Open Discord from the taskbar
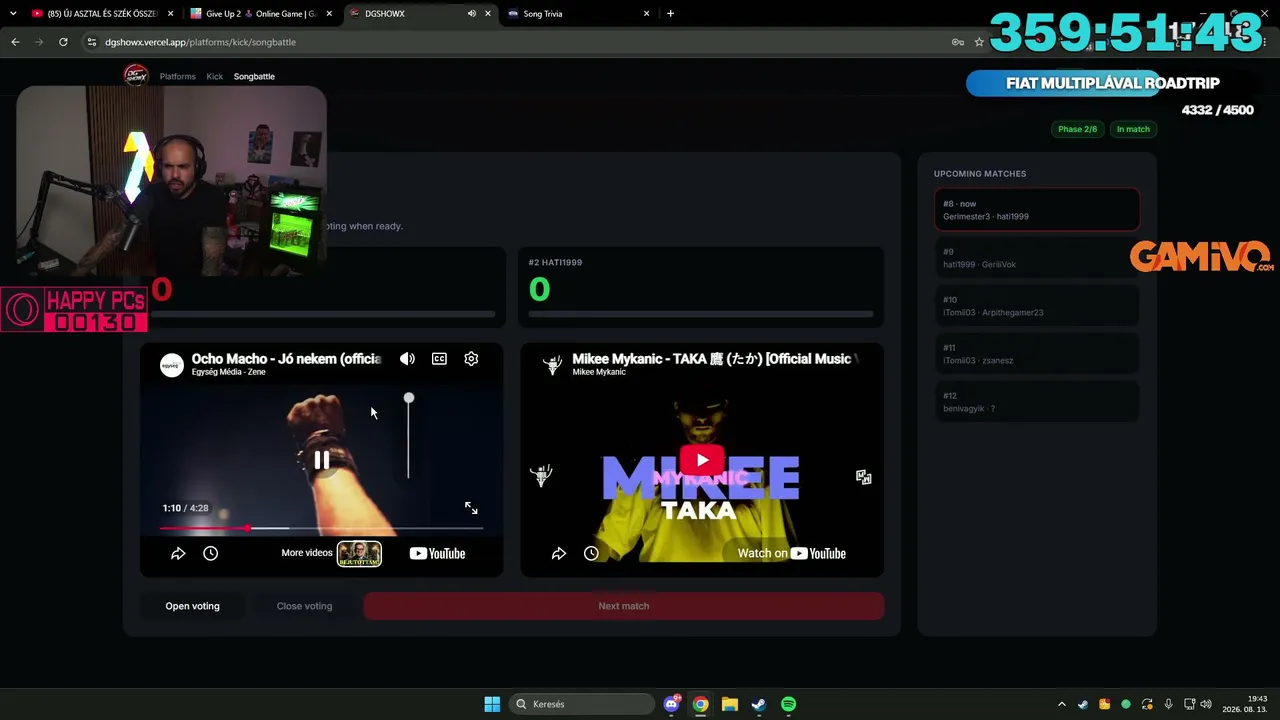This screenshot has height=720, width=1280. click(672, 704)
